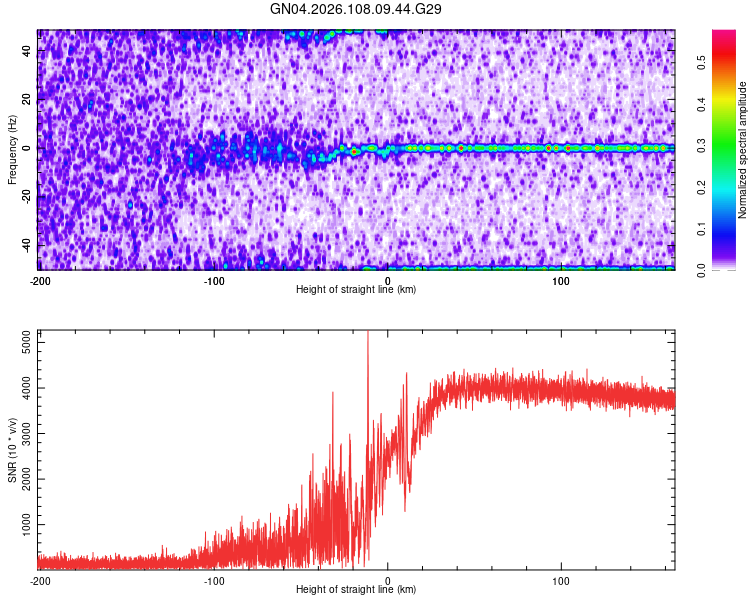
Task: Click the blue section of the colorbar
Action: tap(724, 227)
